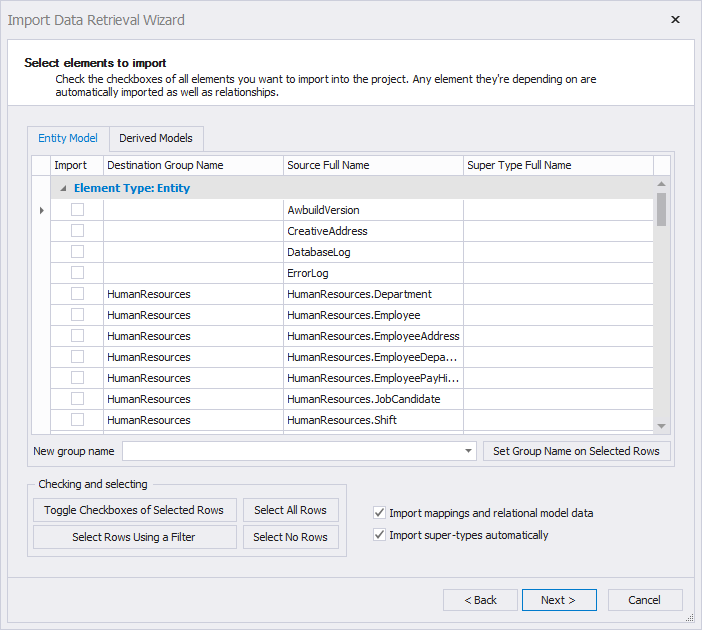702x630 pixels.
Task: Close the Import Data Retrieval Wizard
Action: coord(675,20)
